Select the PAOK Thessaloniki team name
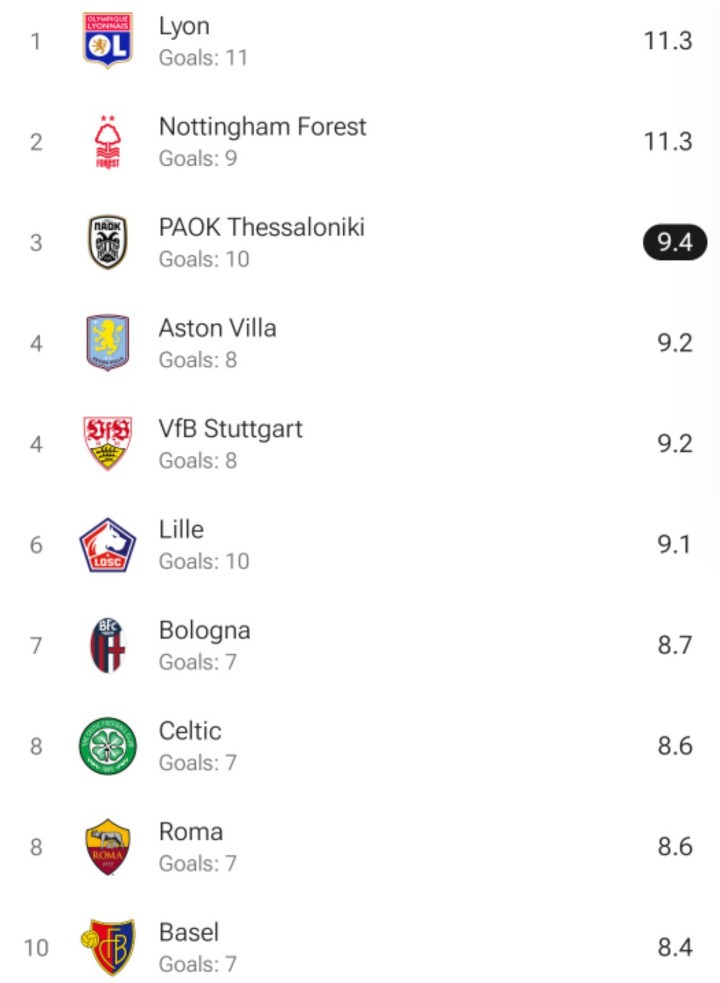 point(261,228)
